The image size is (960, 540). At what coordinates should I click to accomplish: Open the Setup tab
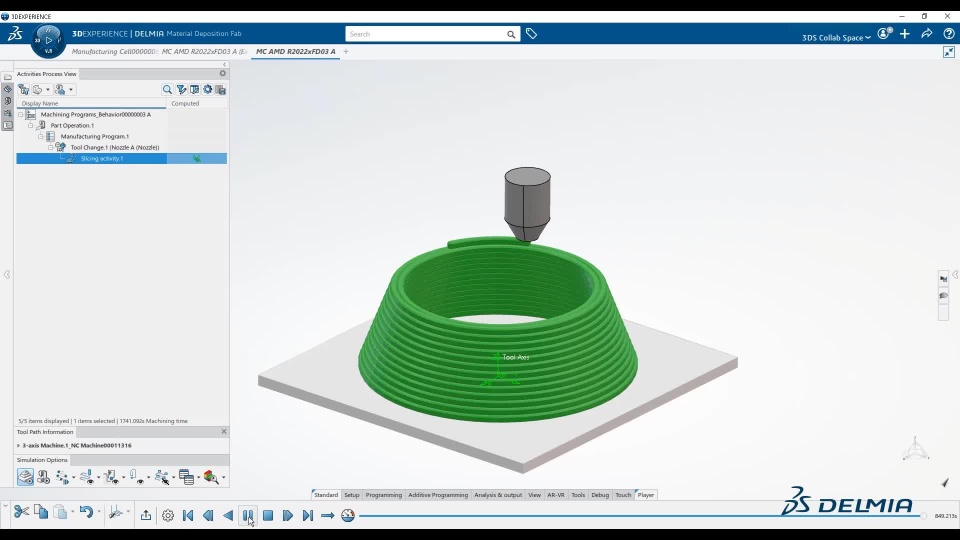[x=351, y=495]
